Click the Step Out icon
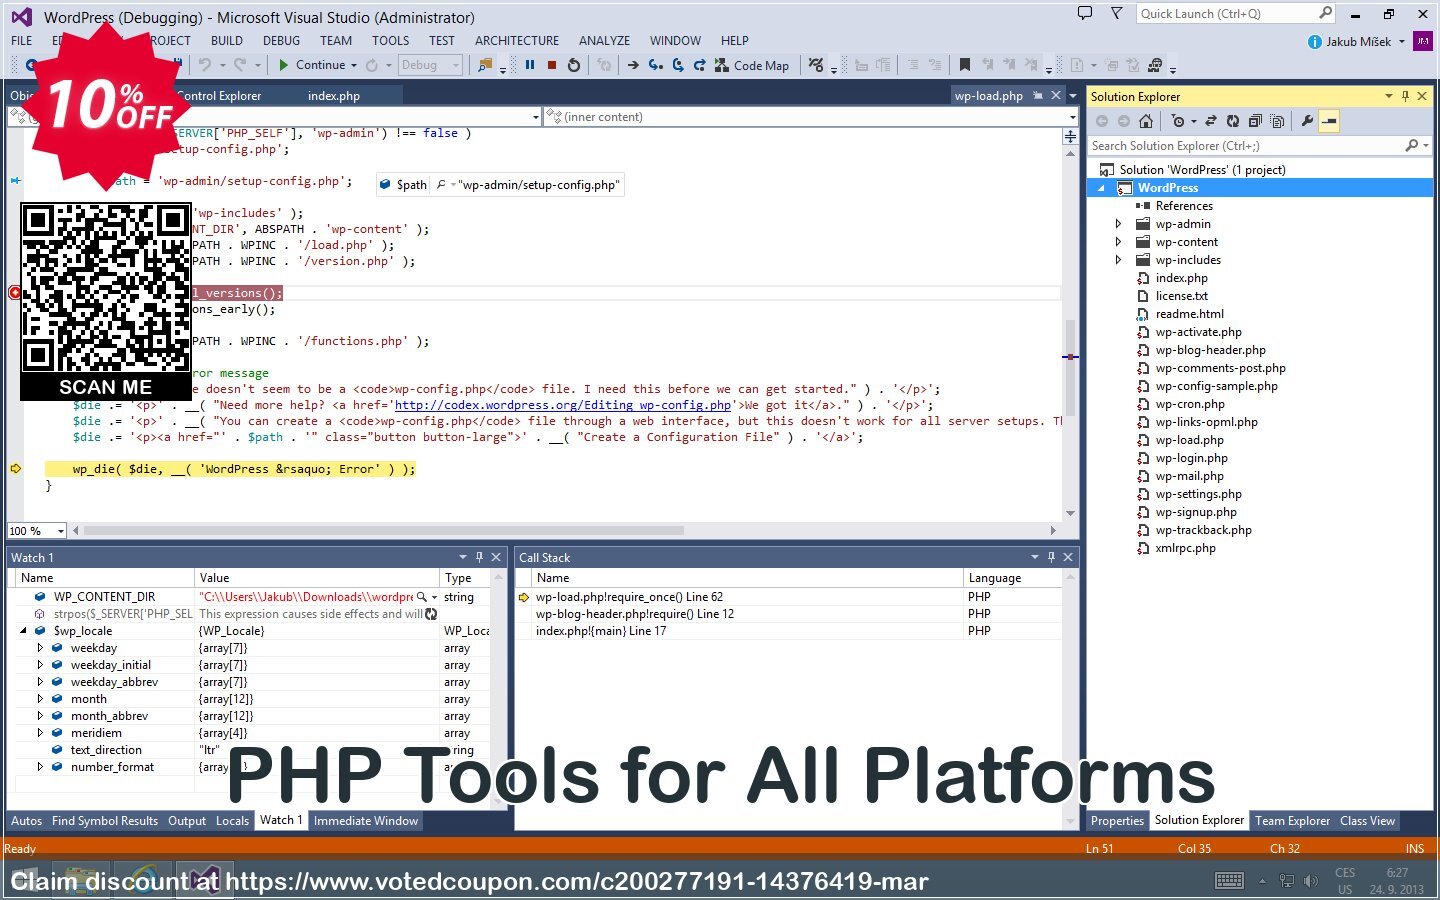This screenshot has height=900, width=1440. pos(700,65)
